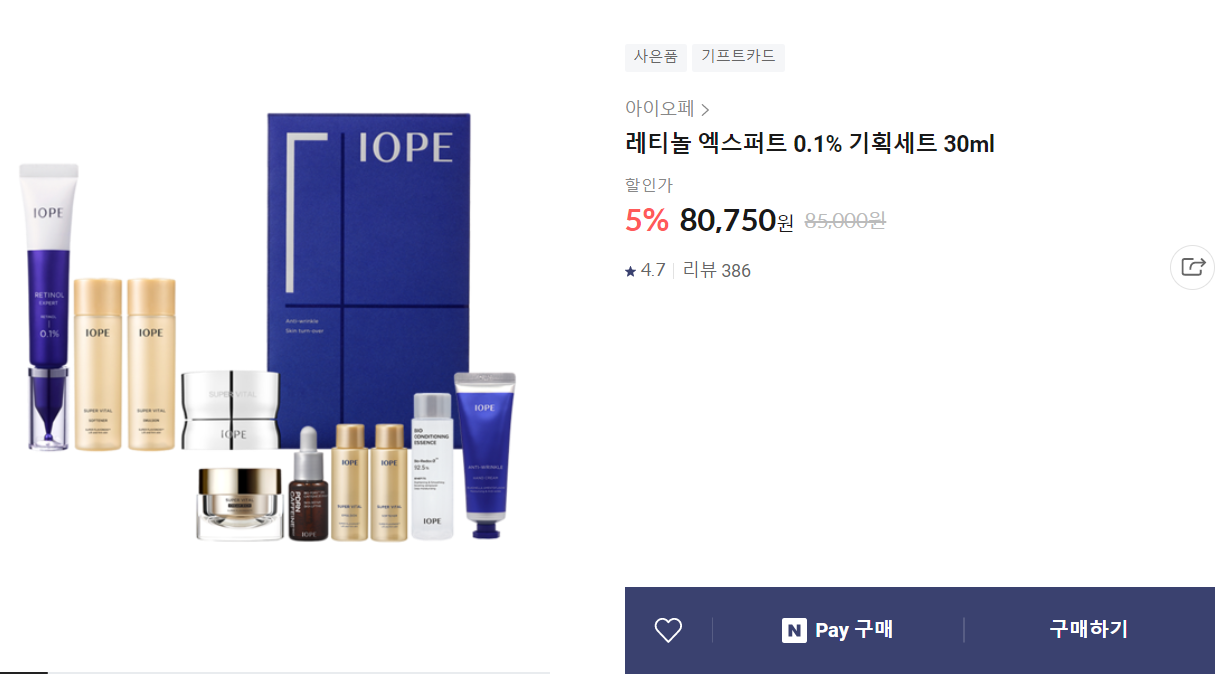
Task: Click the Bio Conditioning Essence bottle image
Action: click(x=432, y=467)
